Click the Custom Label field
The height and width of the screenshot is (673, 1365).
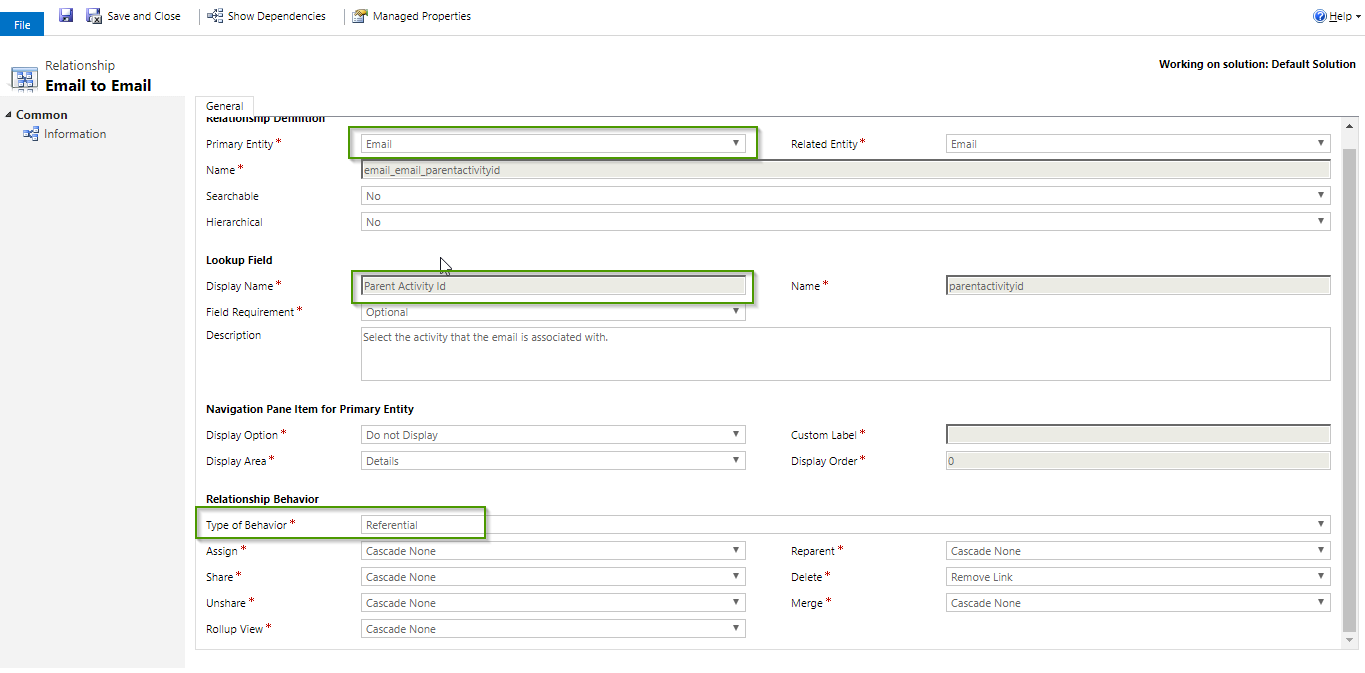click(x=1138, y=435)
